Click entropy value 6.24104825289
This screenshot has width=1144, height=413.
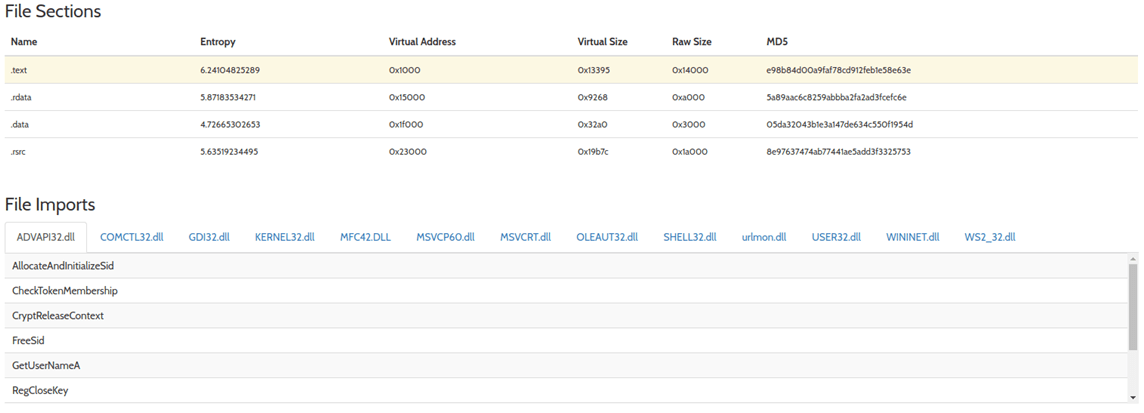coord(230,70)
